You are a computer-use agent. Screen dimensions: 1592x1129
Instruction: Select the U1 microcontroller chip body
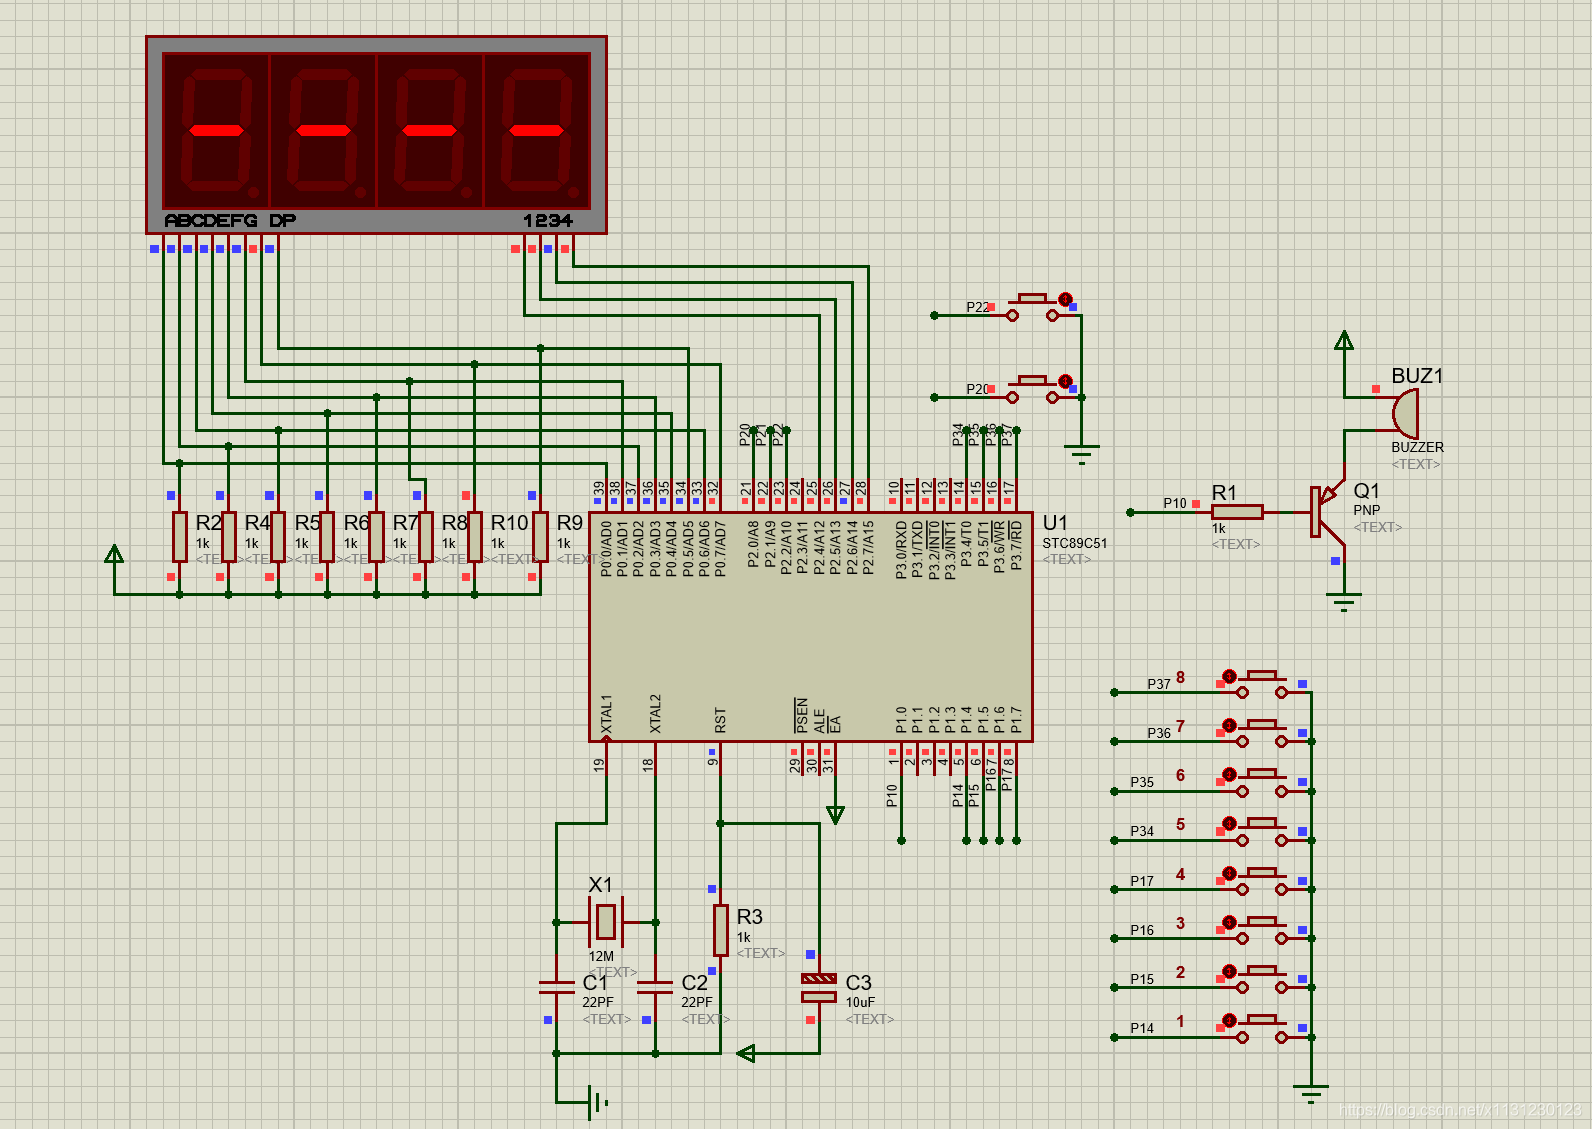pyautogui.click(x=811, y=628)
